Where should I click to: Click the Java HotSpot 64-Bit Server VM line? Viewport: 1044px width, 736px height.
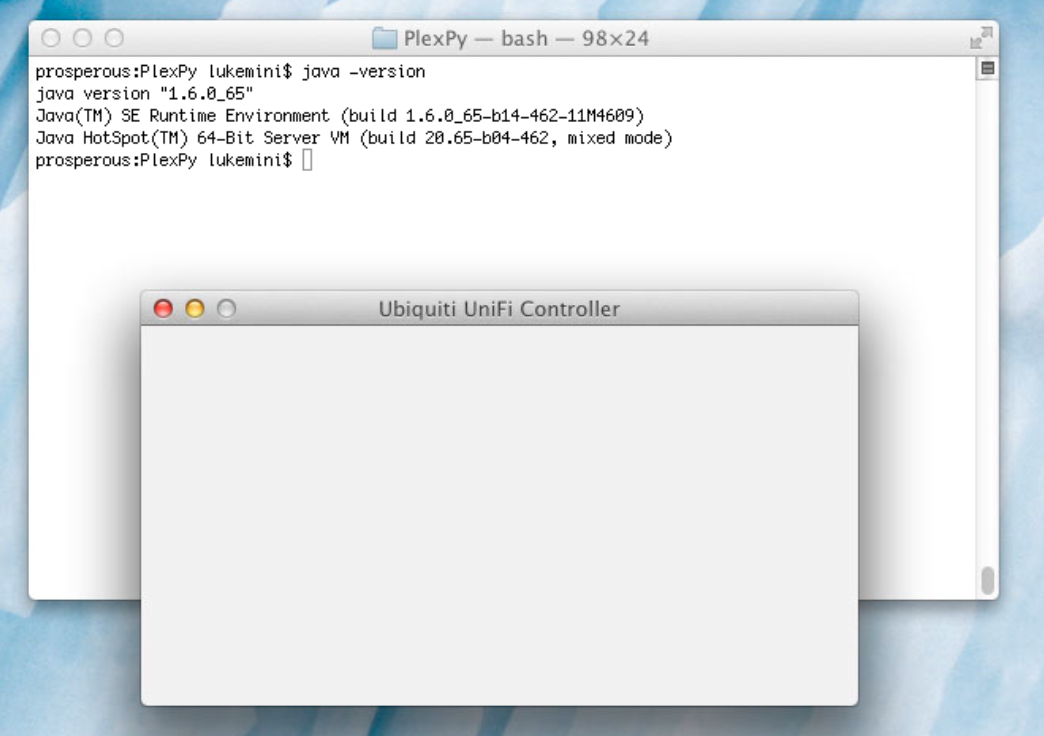pyautogui.click(x=353, y=138)
